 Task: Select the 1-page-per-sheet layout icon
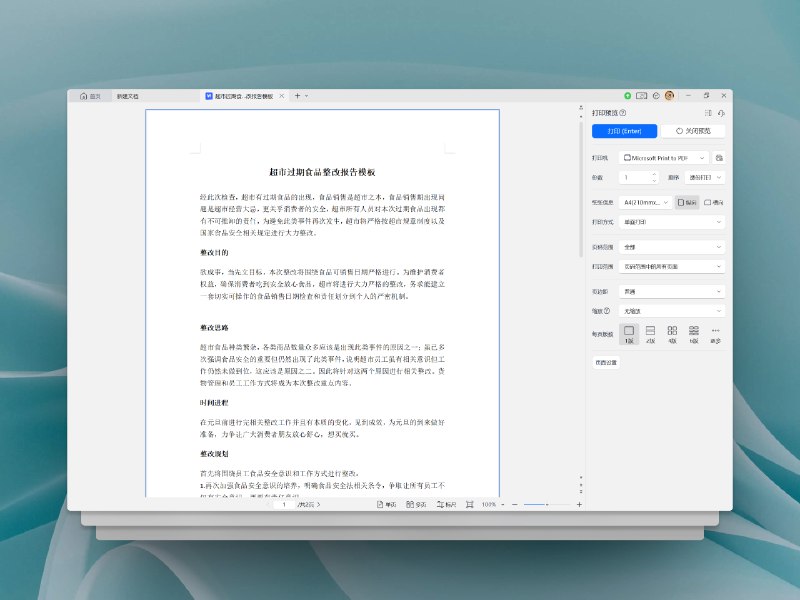tap(628, 330)
